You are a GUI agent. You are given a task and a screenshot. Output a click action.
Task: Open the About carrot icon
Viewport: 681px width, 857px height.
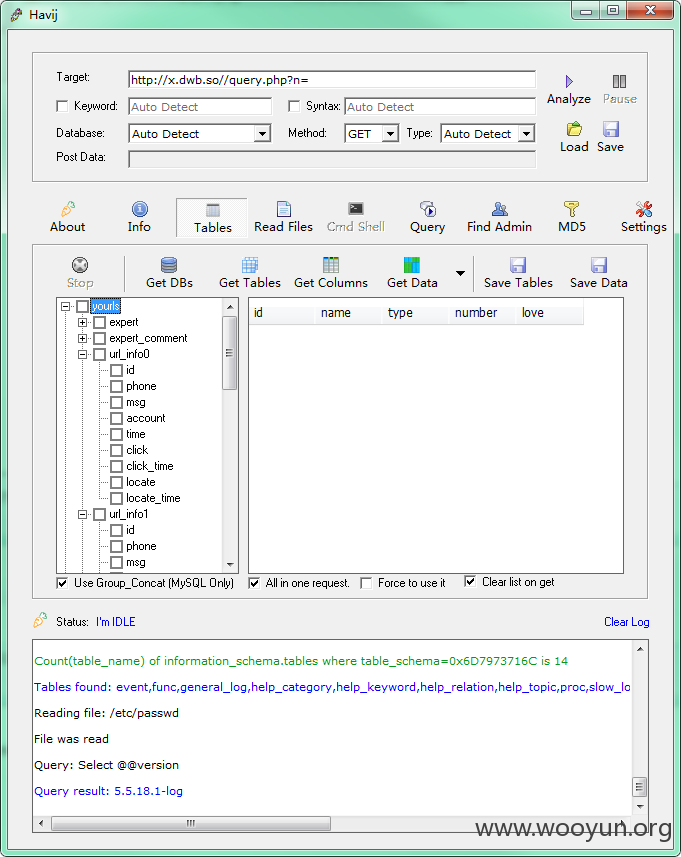(68, 209)
